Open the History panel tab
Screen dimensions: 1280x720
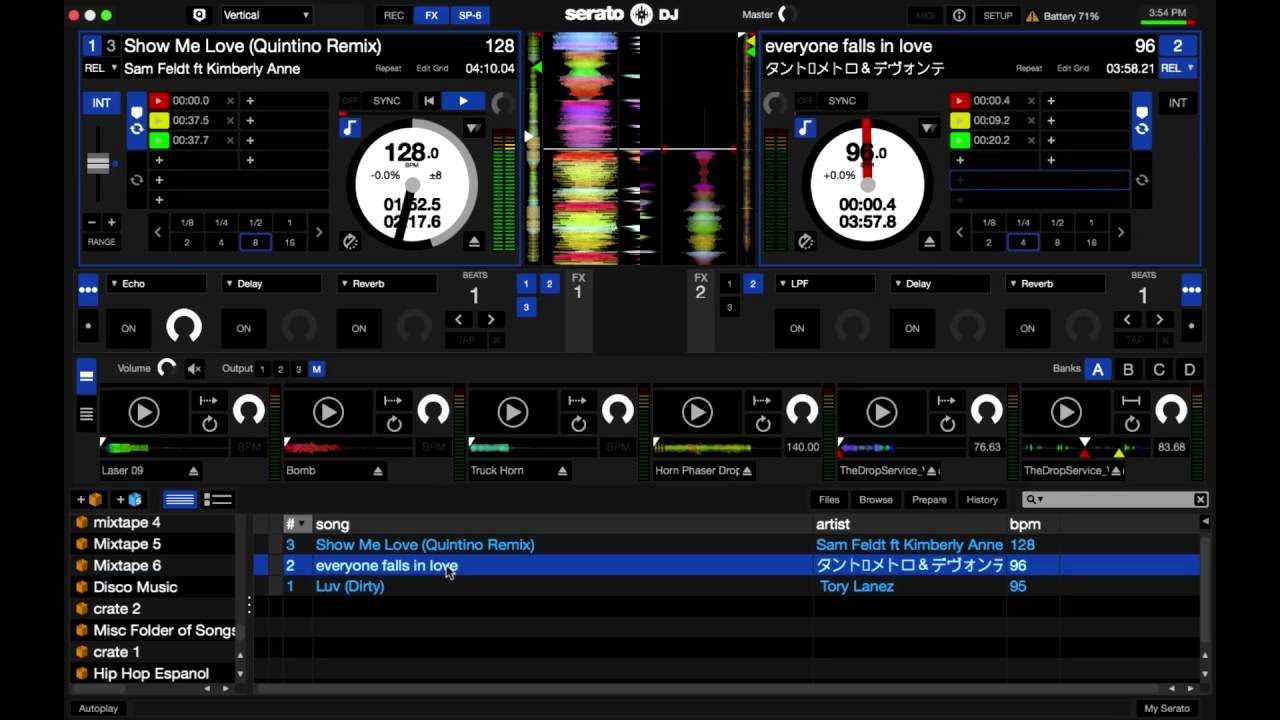point(982,499)
